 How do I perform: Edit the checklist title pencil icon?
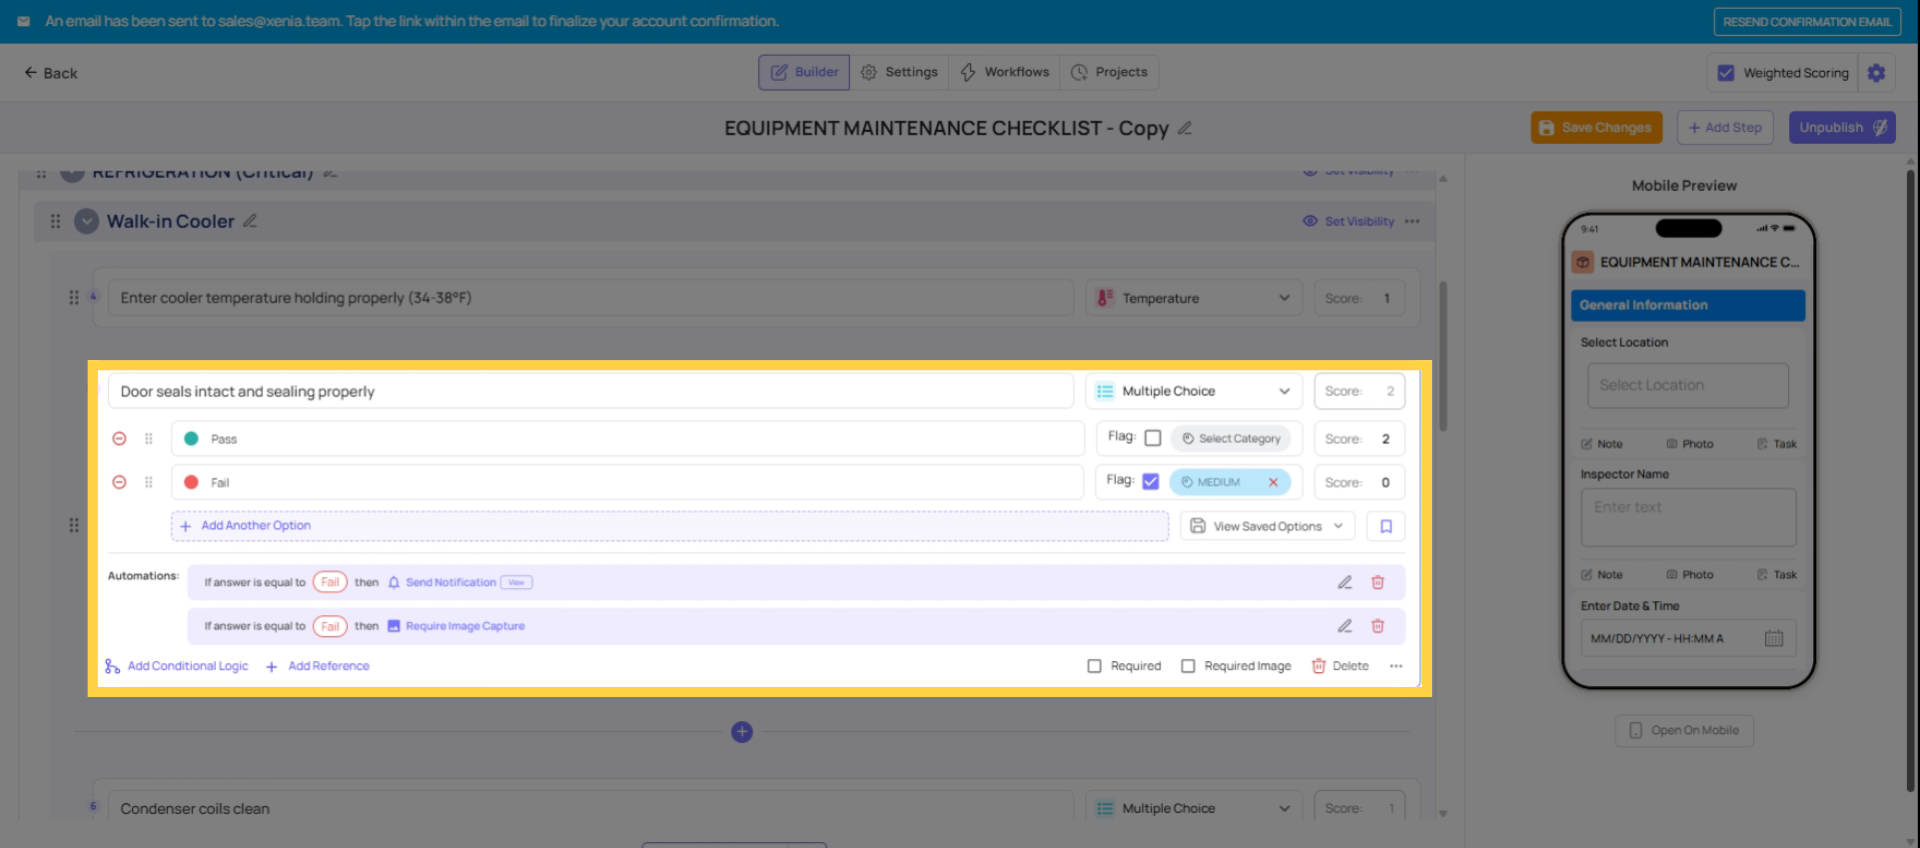click(1185, 128)
